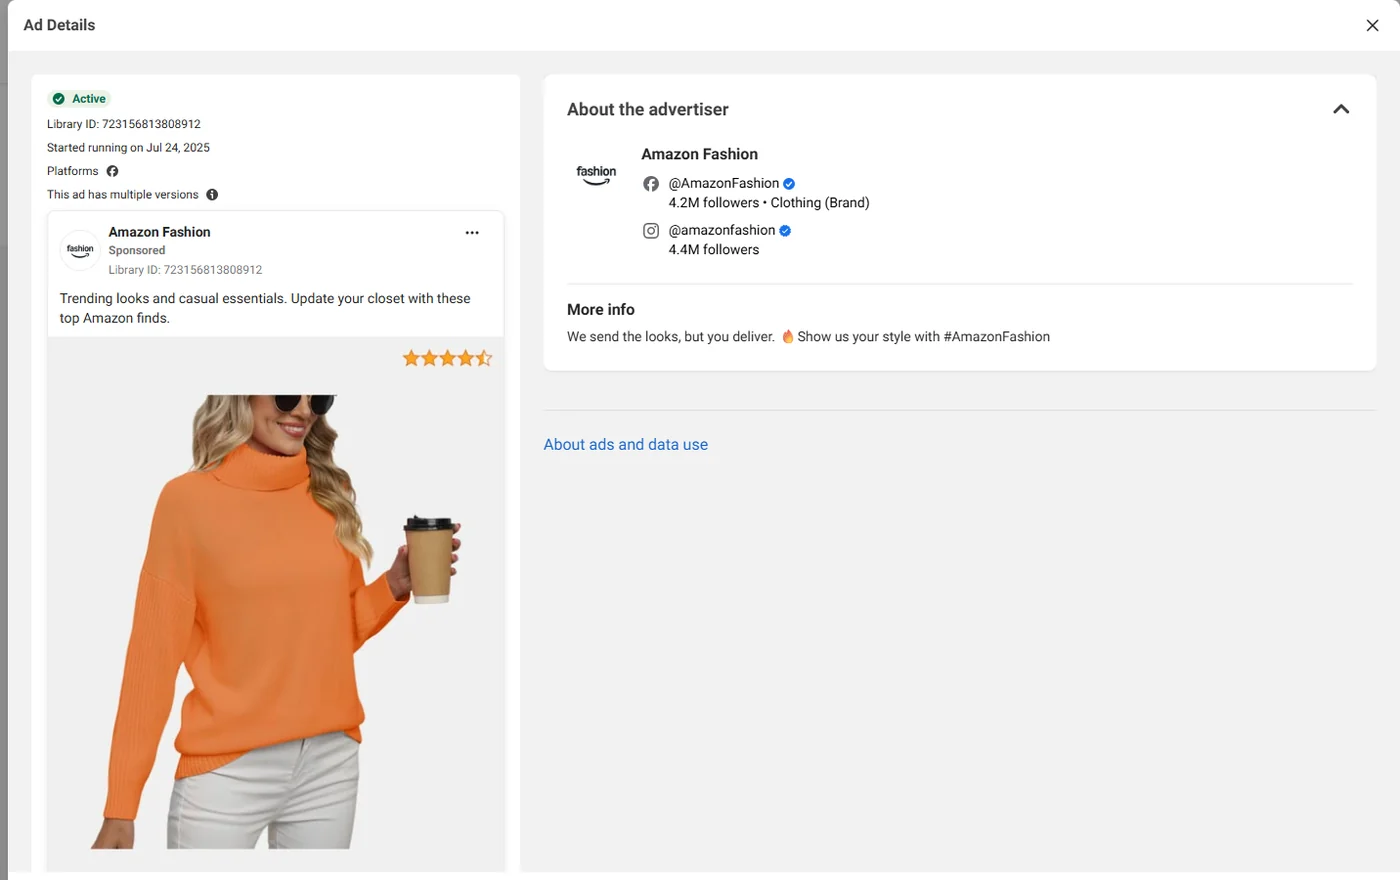Collapse the About the advertiser section
Screen dimensions: 1400x880
pyautogui.click(x=1341, y=109)
